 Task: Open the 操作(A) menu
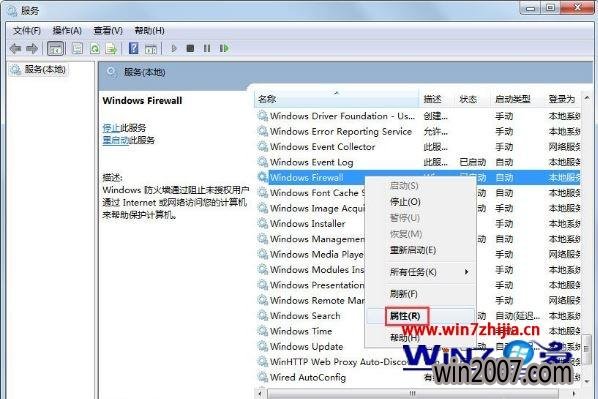[67, 31]
